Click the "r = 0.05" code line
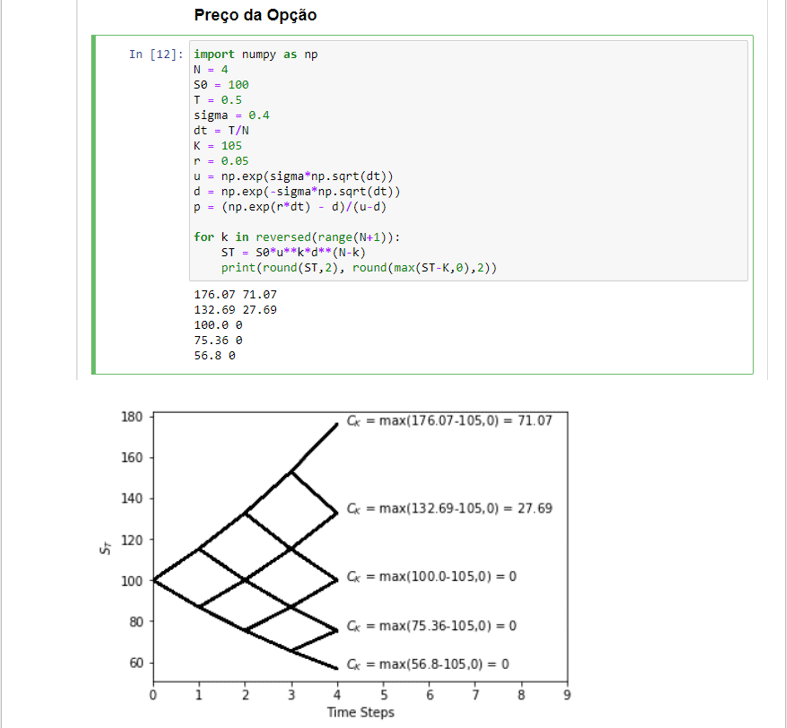Screen dimensions: 787x728 coord(221,160)
